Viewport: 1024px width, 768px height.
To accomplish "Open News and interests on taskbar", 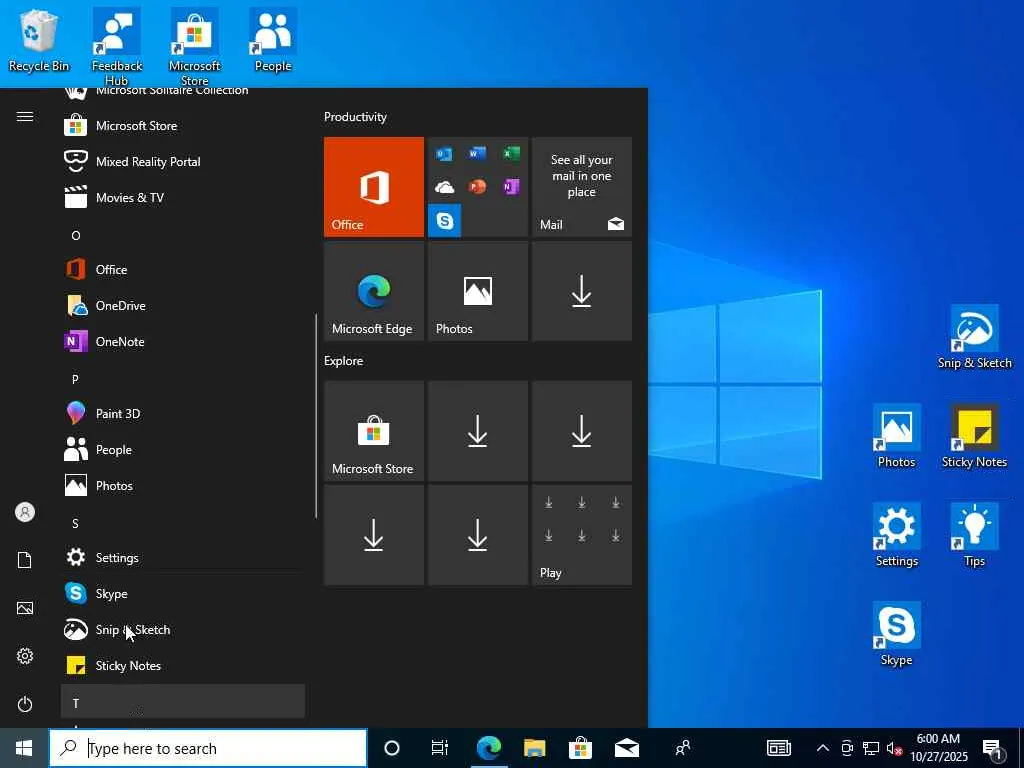I will 778,748.
